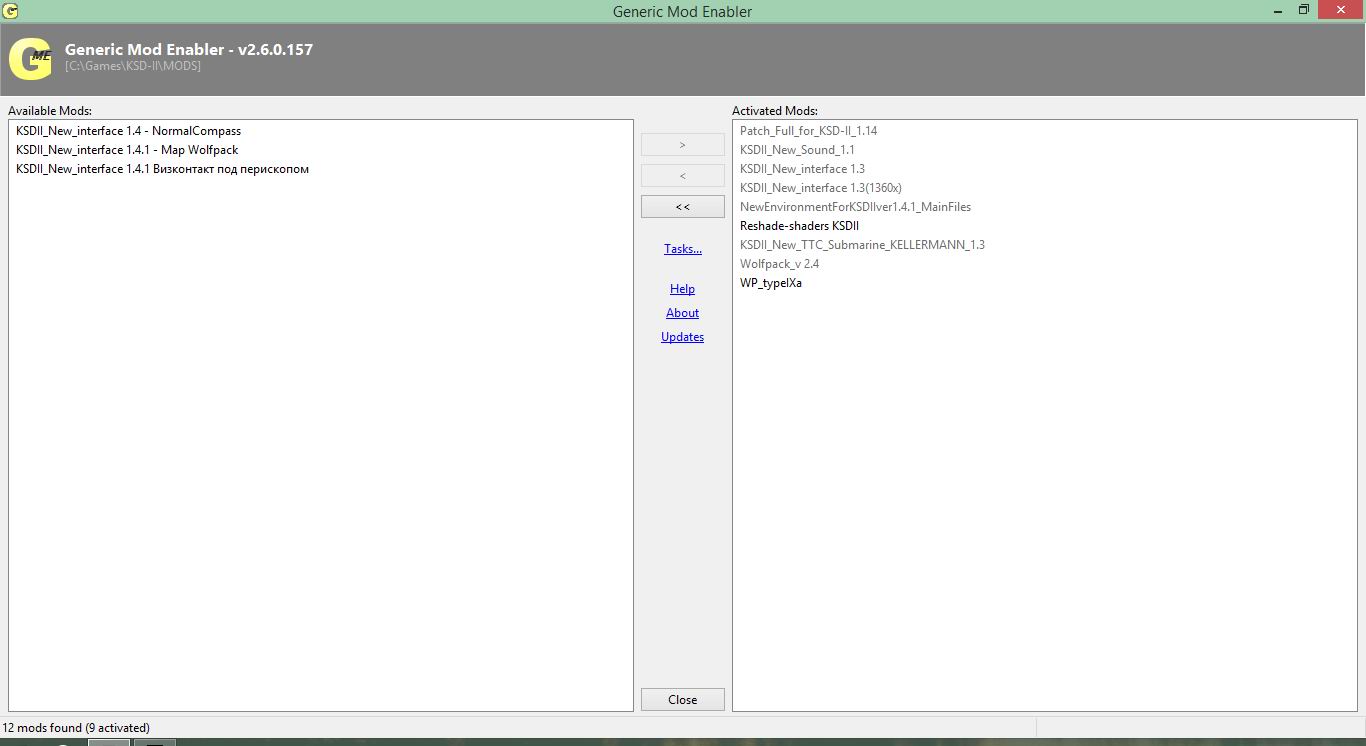This screenshot has width=1366, height=746.
Task: Select NewEnvironmentForKSDIIver1.4.1_MainFiles mod
Action: [x=855, y=207]
